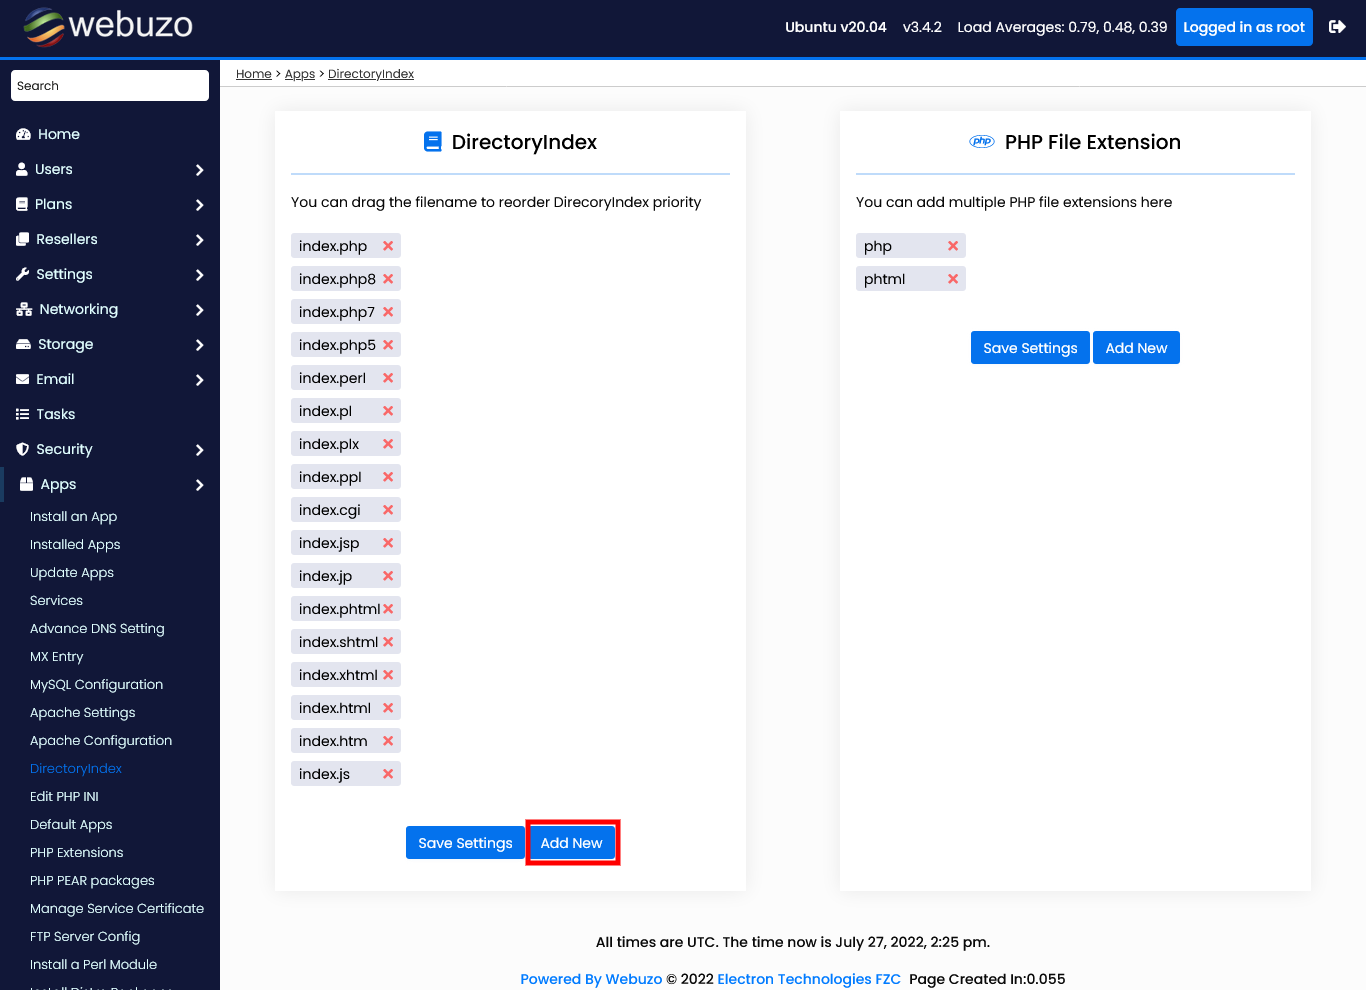Image resolution: width=1366 pixels, height=990 pixels.
Task: Select the Home icon in the sidebar
Action: click(22, 133)
